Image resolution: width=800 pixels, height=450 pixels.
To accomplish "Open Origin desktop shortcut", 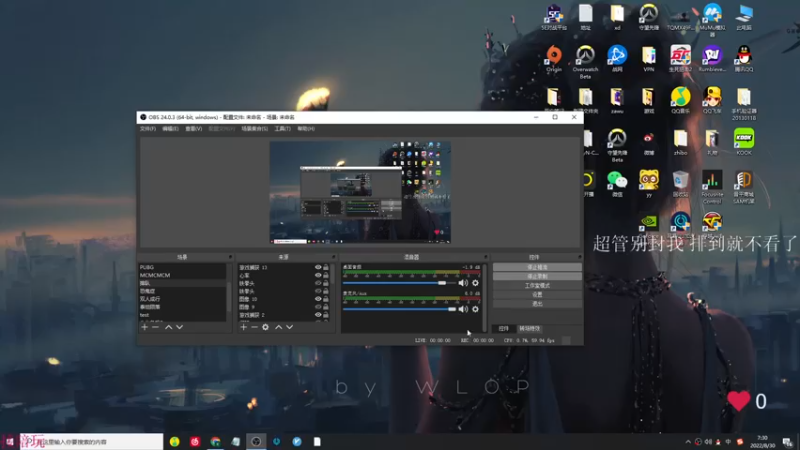I will coord(554,59).
